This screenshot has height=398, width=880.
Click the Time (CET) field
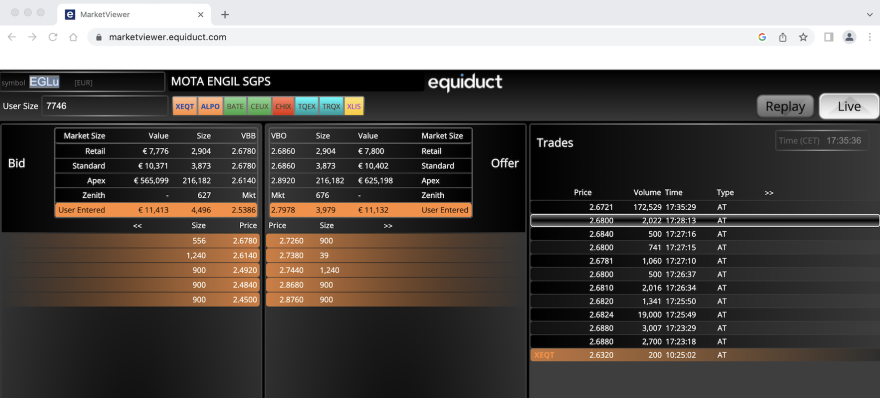(x=822, y=140)
